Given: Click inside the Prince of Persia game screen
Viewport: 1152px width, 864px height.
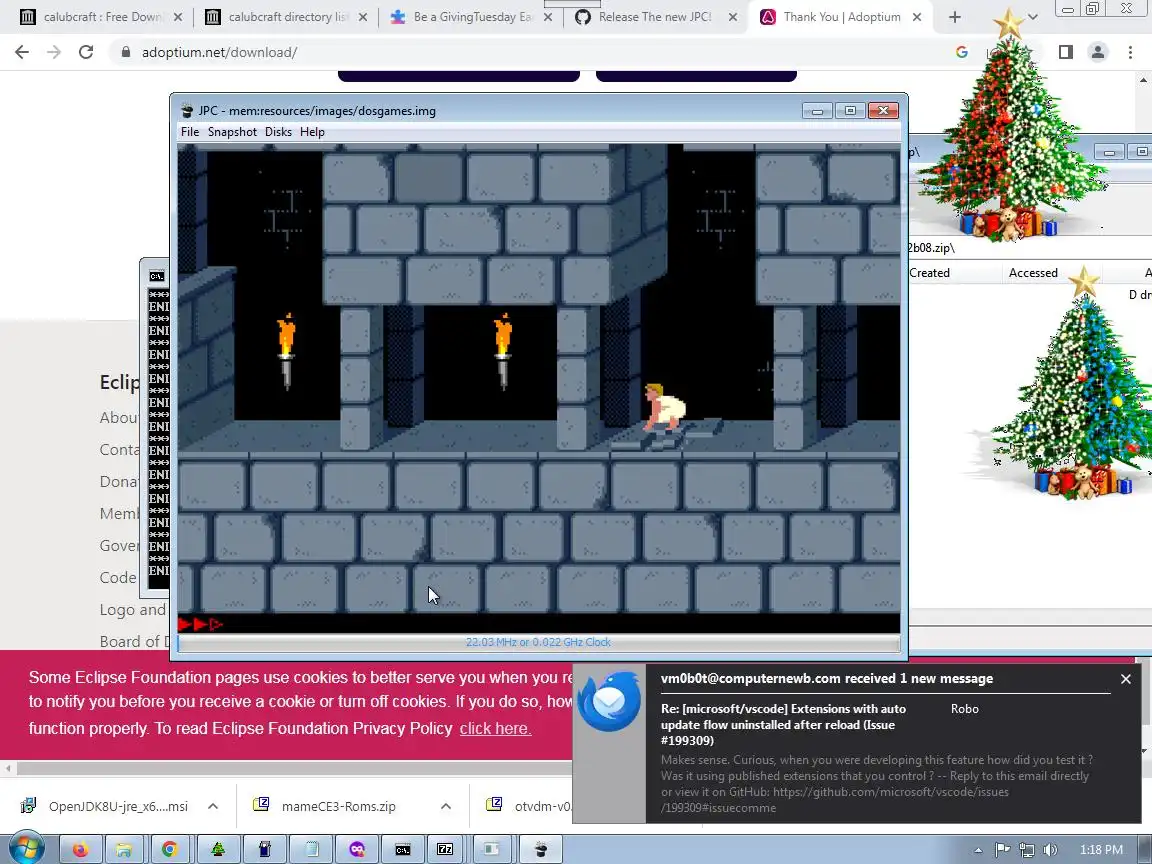Looking at the screenshot, I should (539, 388).
